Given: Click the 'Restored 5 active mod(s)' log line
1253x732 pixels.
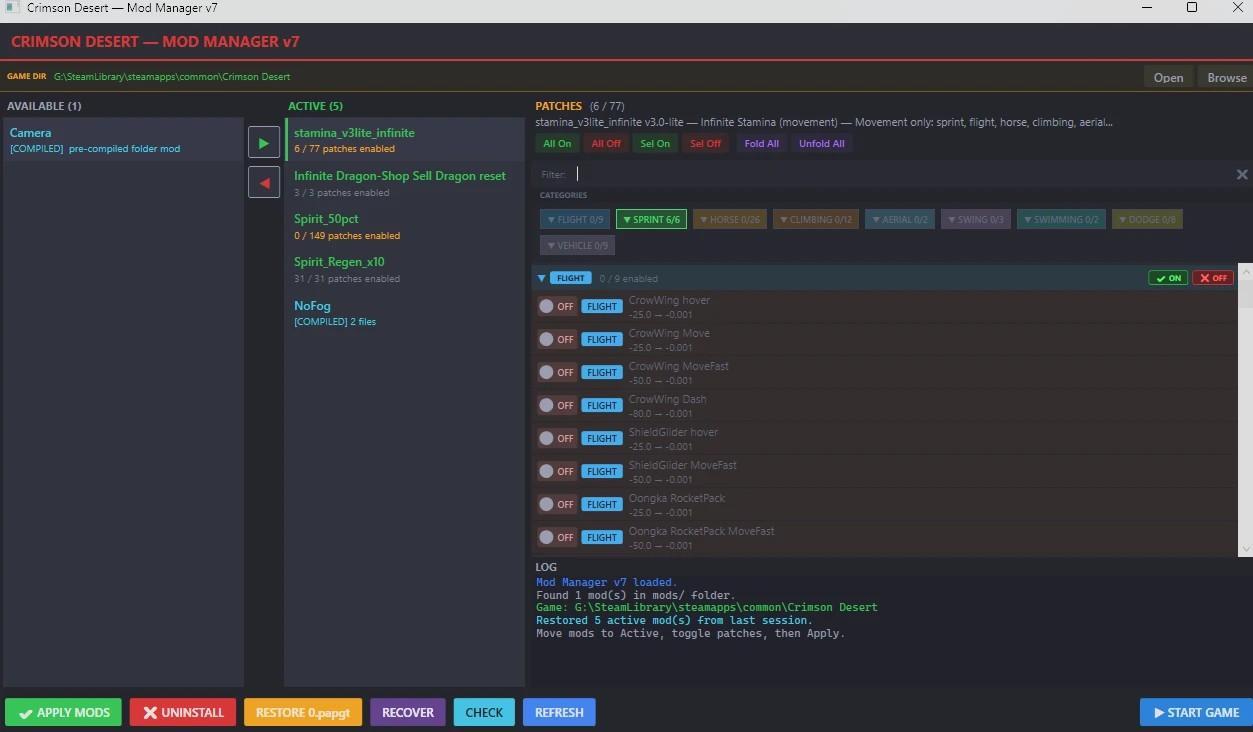Looking at the screenshot, I should pyautogui.click(x=674, y=620).
